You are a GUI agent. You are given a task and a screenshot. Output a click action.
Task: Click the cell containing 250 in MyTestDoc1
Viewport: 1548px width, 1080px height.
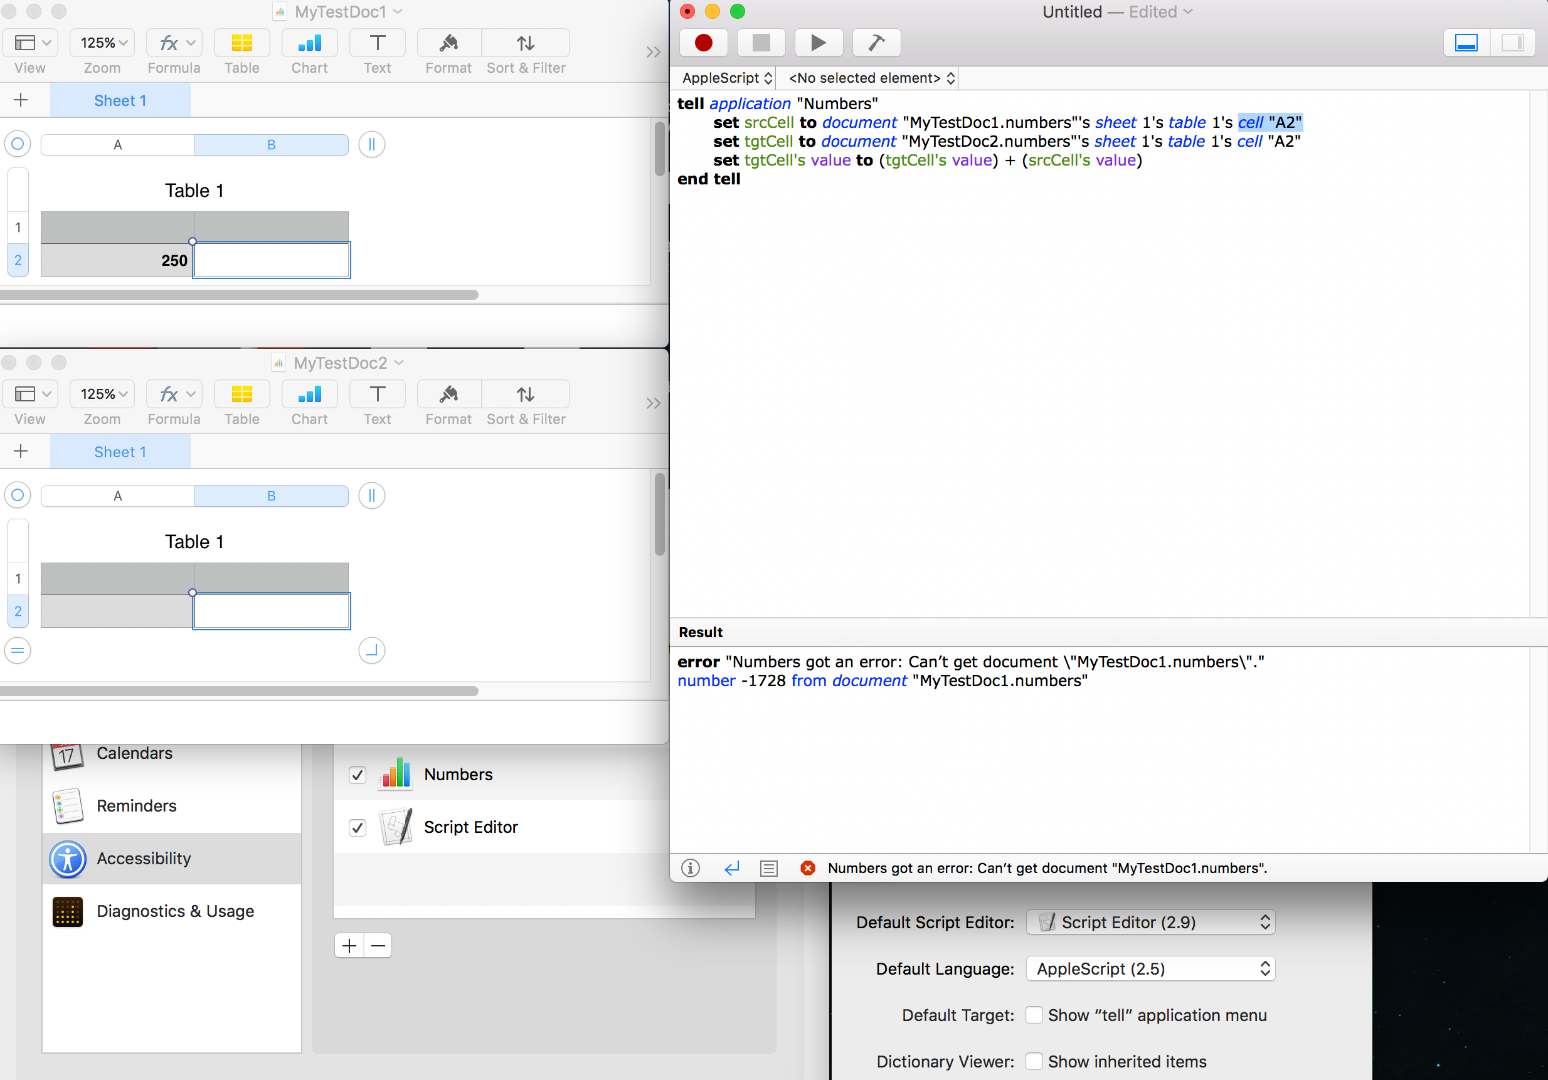(x=117, y=260)
